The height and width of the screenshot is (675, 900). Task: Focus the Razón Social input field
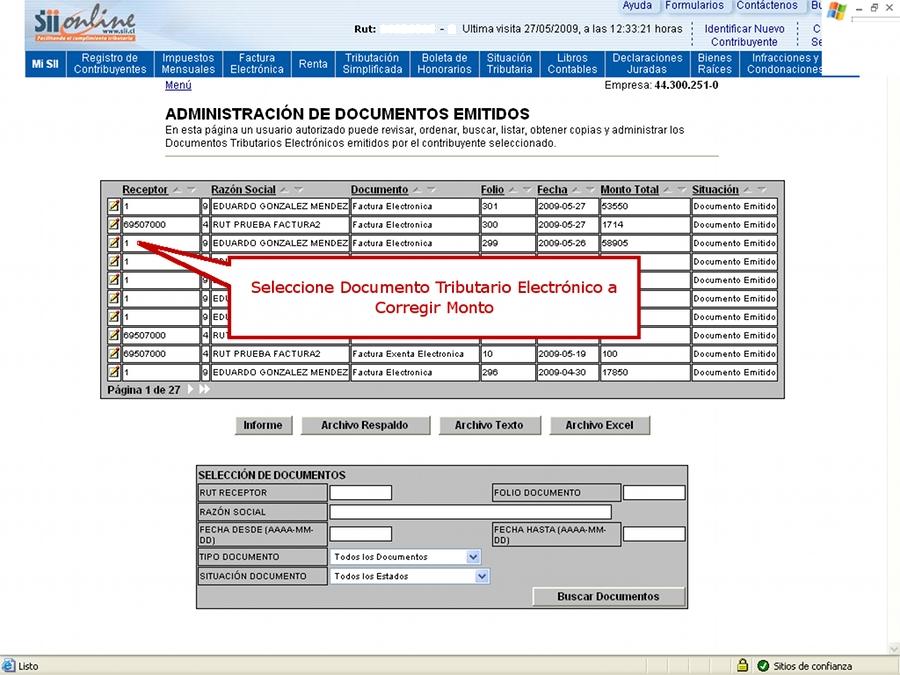click(471, 512)
